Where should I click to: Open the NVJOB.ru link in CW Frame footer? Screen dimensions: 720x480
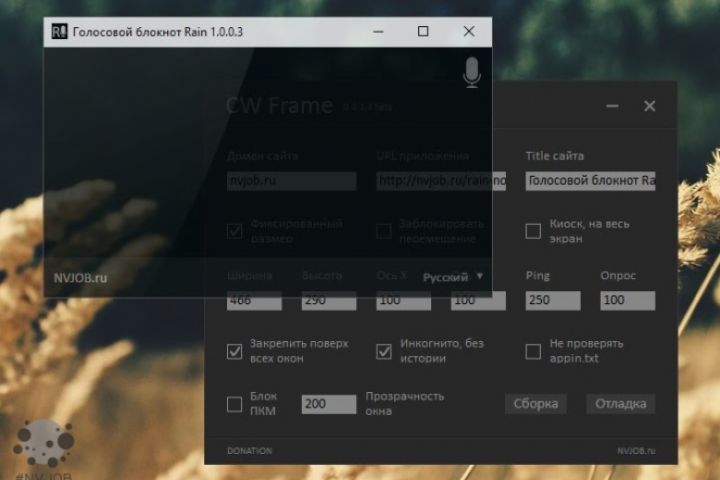636,451
